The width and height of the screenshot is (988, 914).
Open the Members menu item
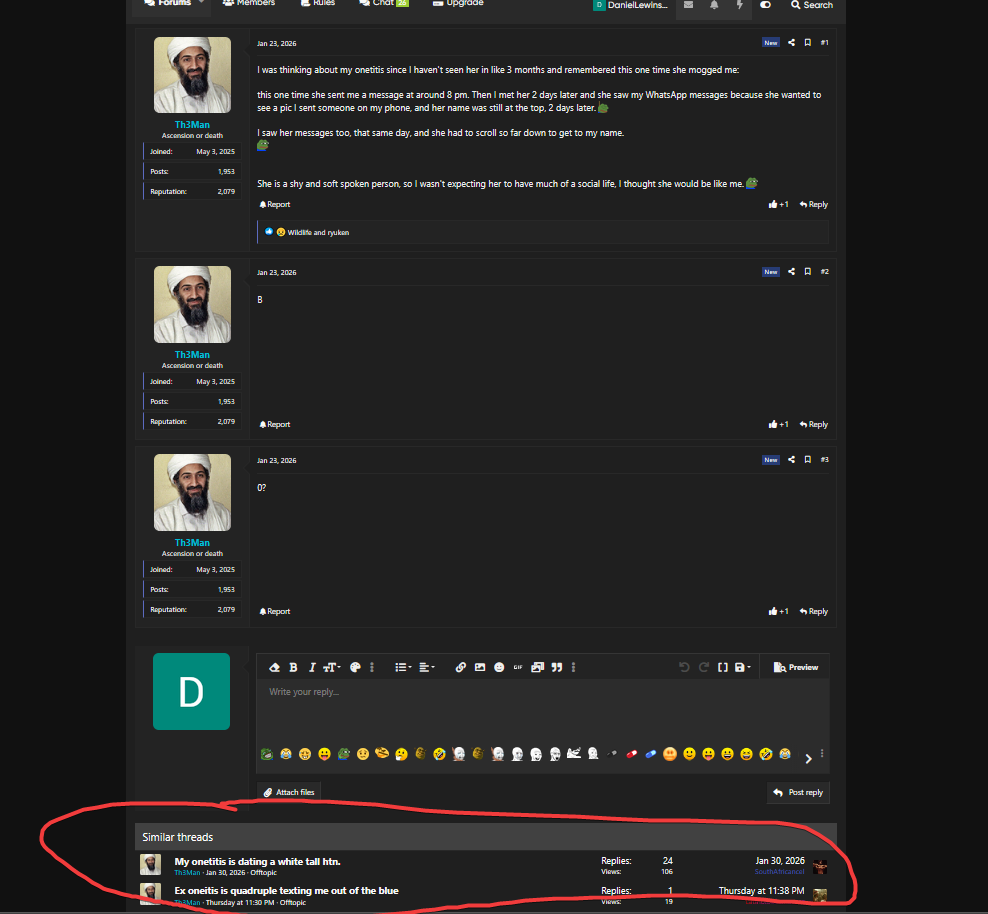click(249, 4)
